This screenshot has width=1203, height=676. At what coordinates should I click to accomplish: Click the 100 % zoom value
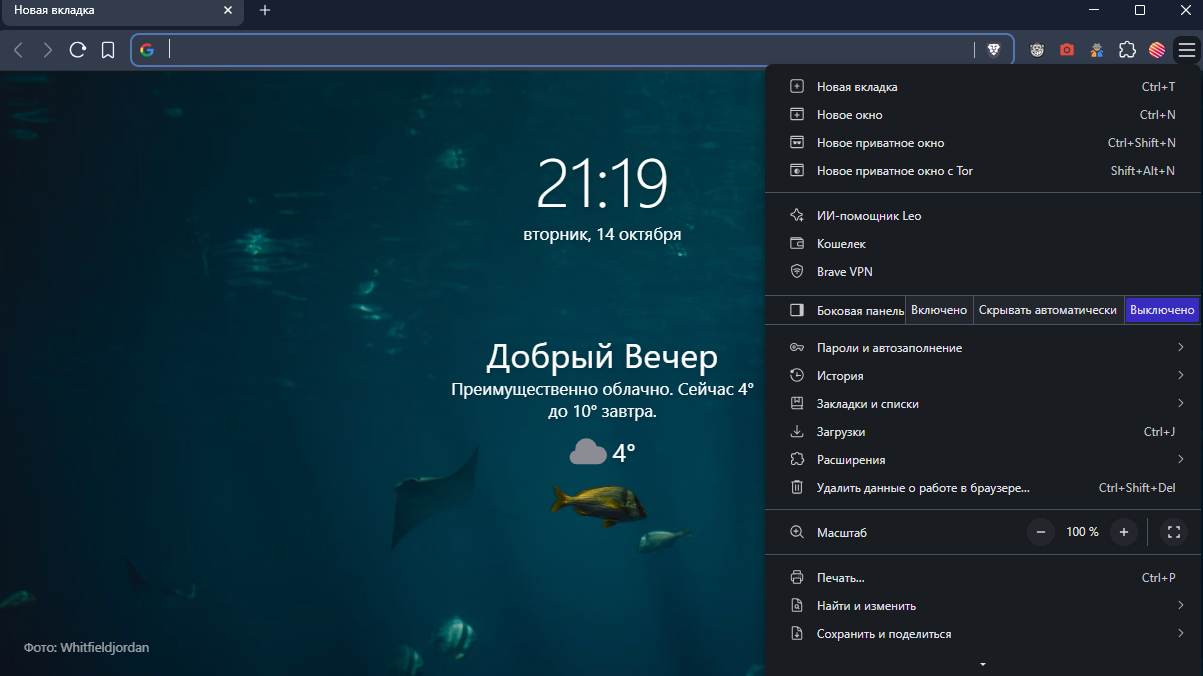click(1082, 532)
